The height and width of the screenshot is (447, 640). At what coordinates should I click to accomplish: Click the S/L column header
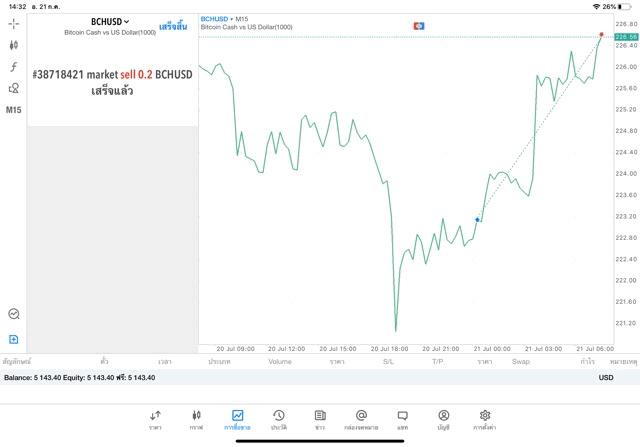(x=388, y=361)
